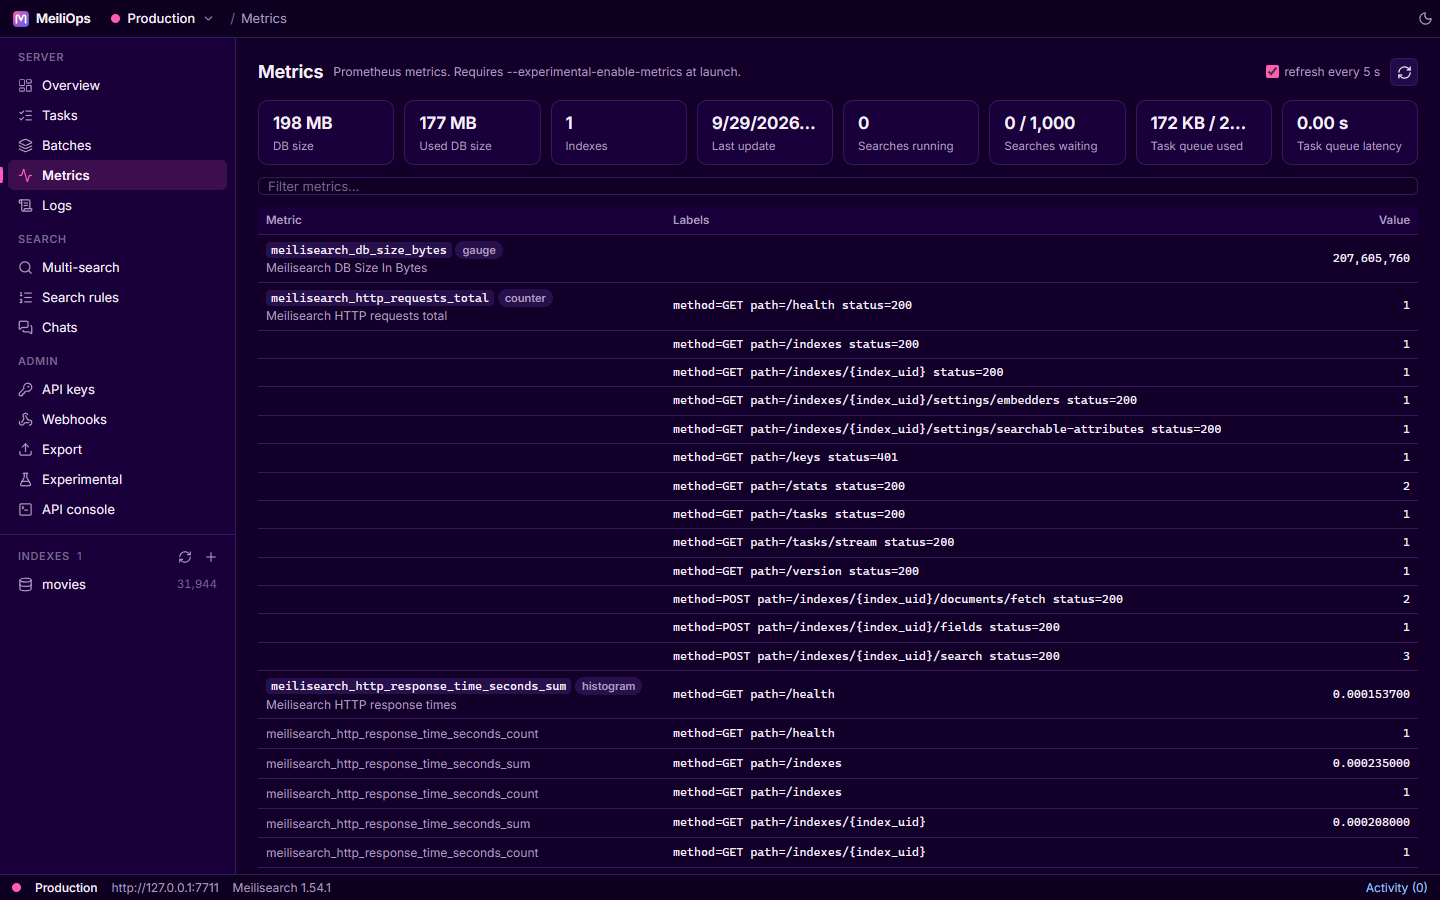Focus the Filter metrics input

(837, 186)
